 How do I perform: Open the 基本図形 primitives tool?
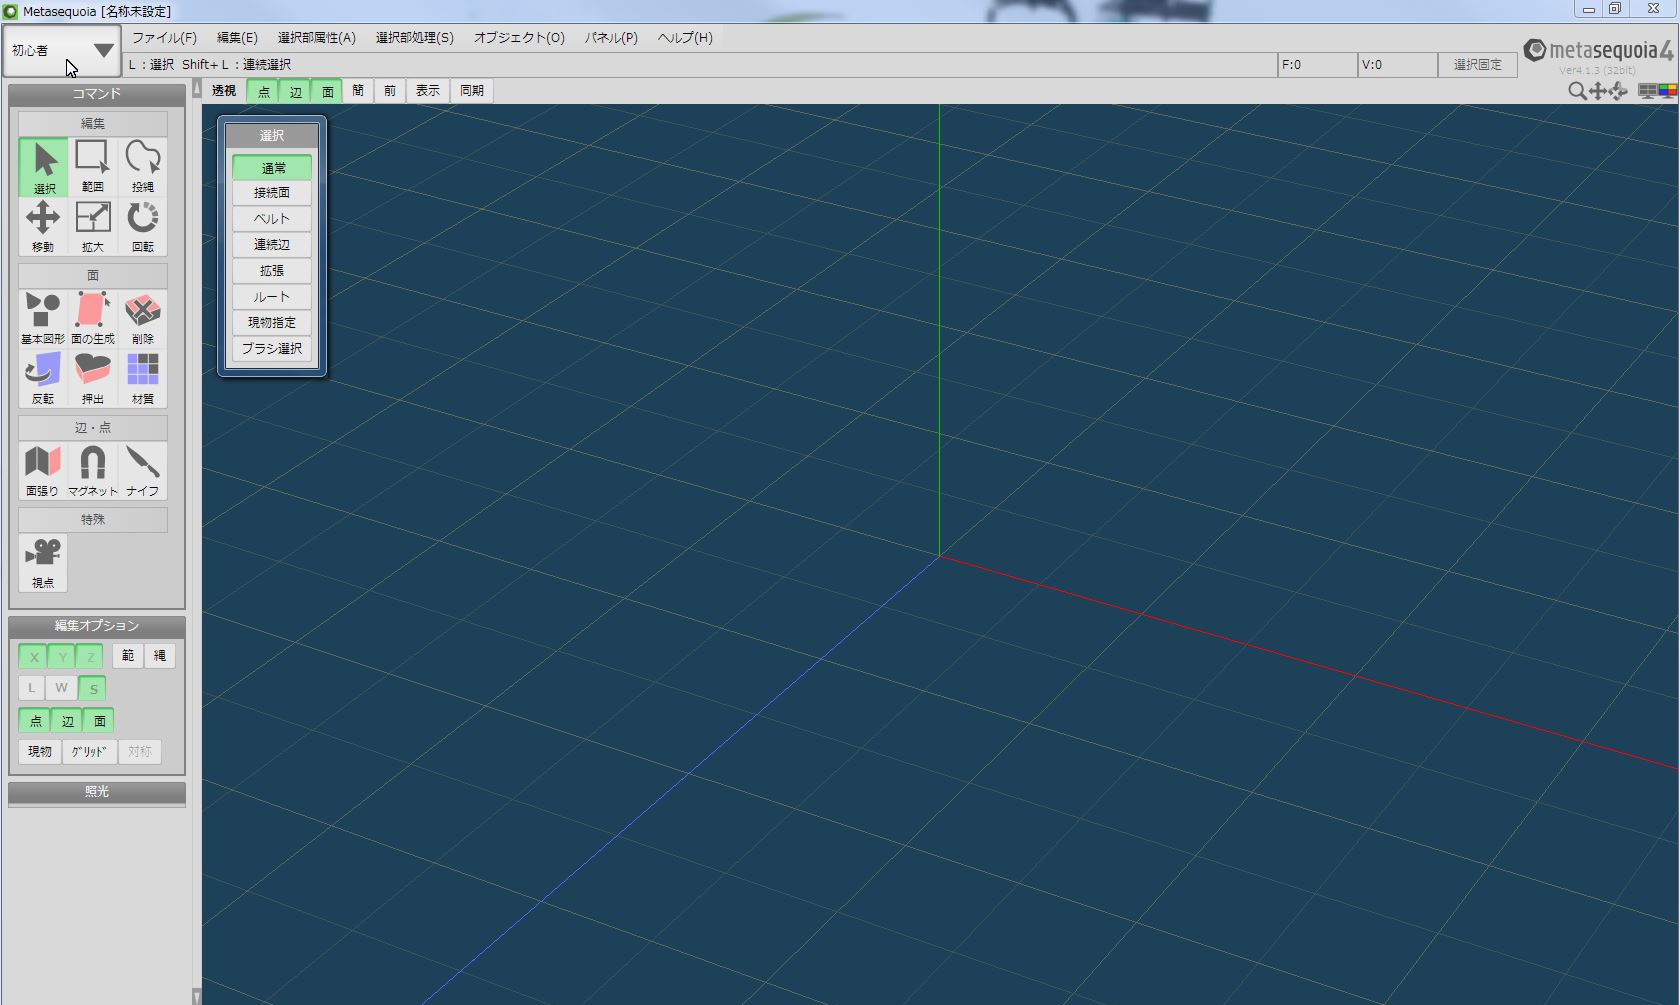coord(43,319)
